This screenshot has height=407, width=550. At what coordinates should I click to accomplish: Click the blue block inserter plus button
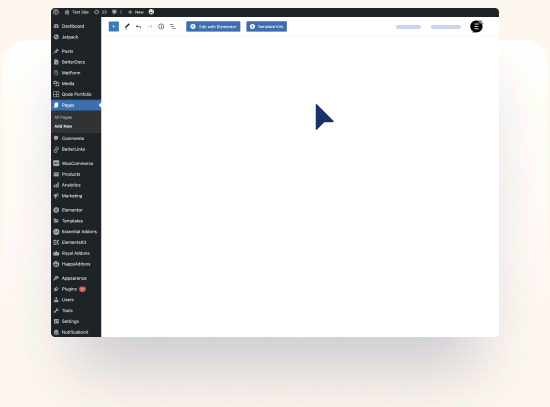pos(114,27)
